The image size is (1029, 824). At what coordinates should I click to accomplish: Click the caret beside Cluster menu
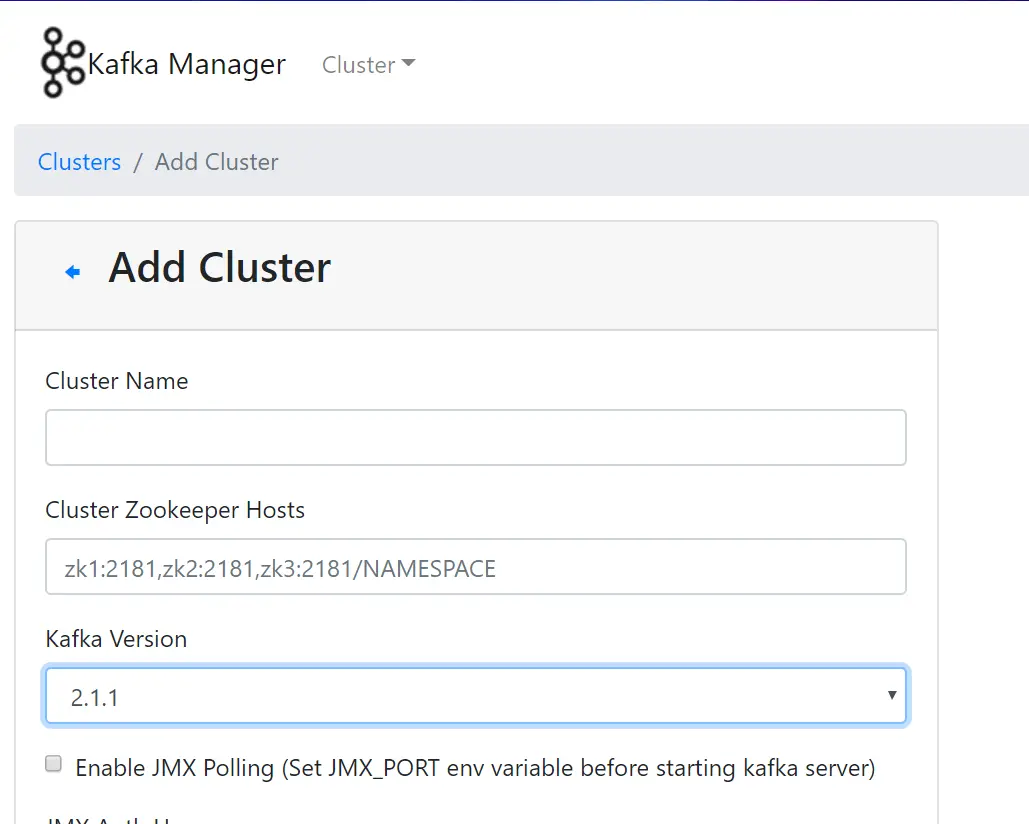click(x=408, y=64)
